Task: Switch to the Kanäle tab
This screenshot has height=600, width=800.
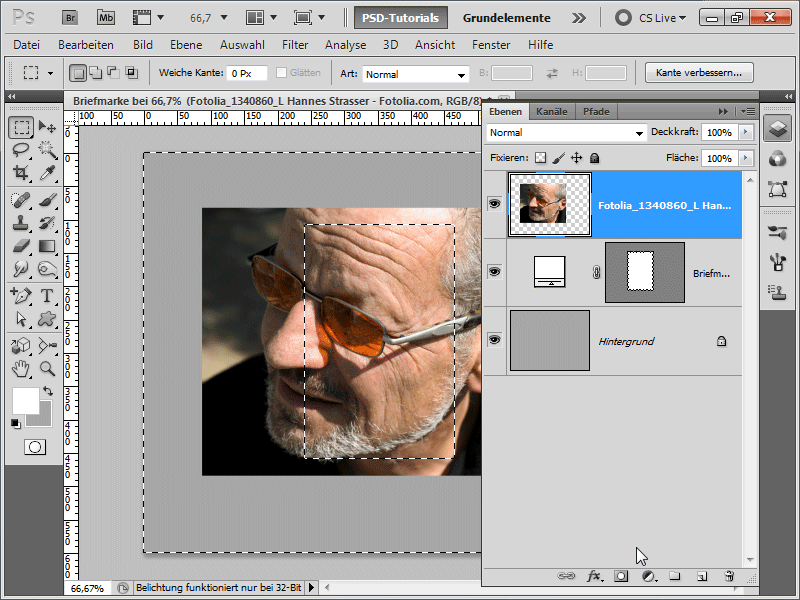Action: click(x=552, y=111)
